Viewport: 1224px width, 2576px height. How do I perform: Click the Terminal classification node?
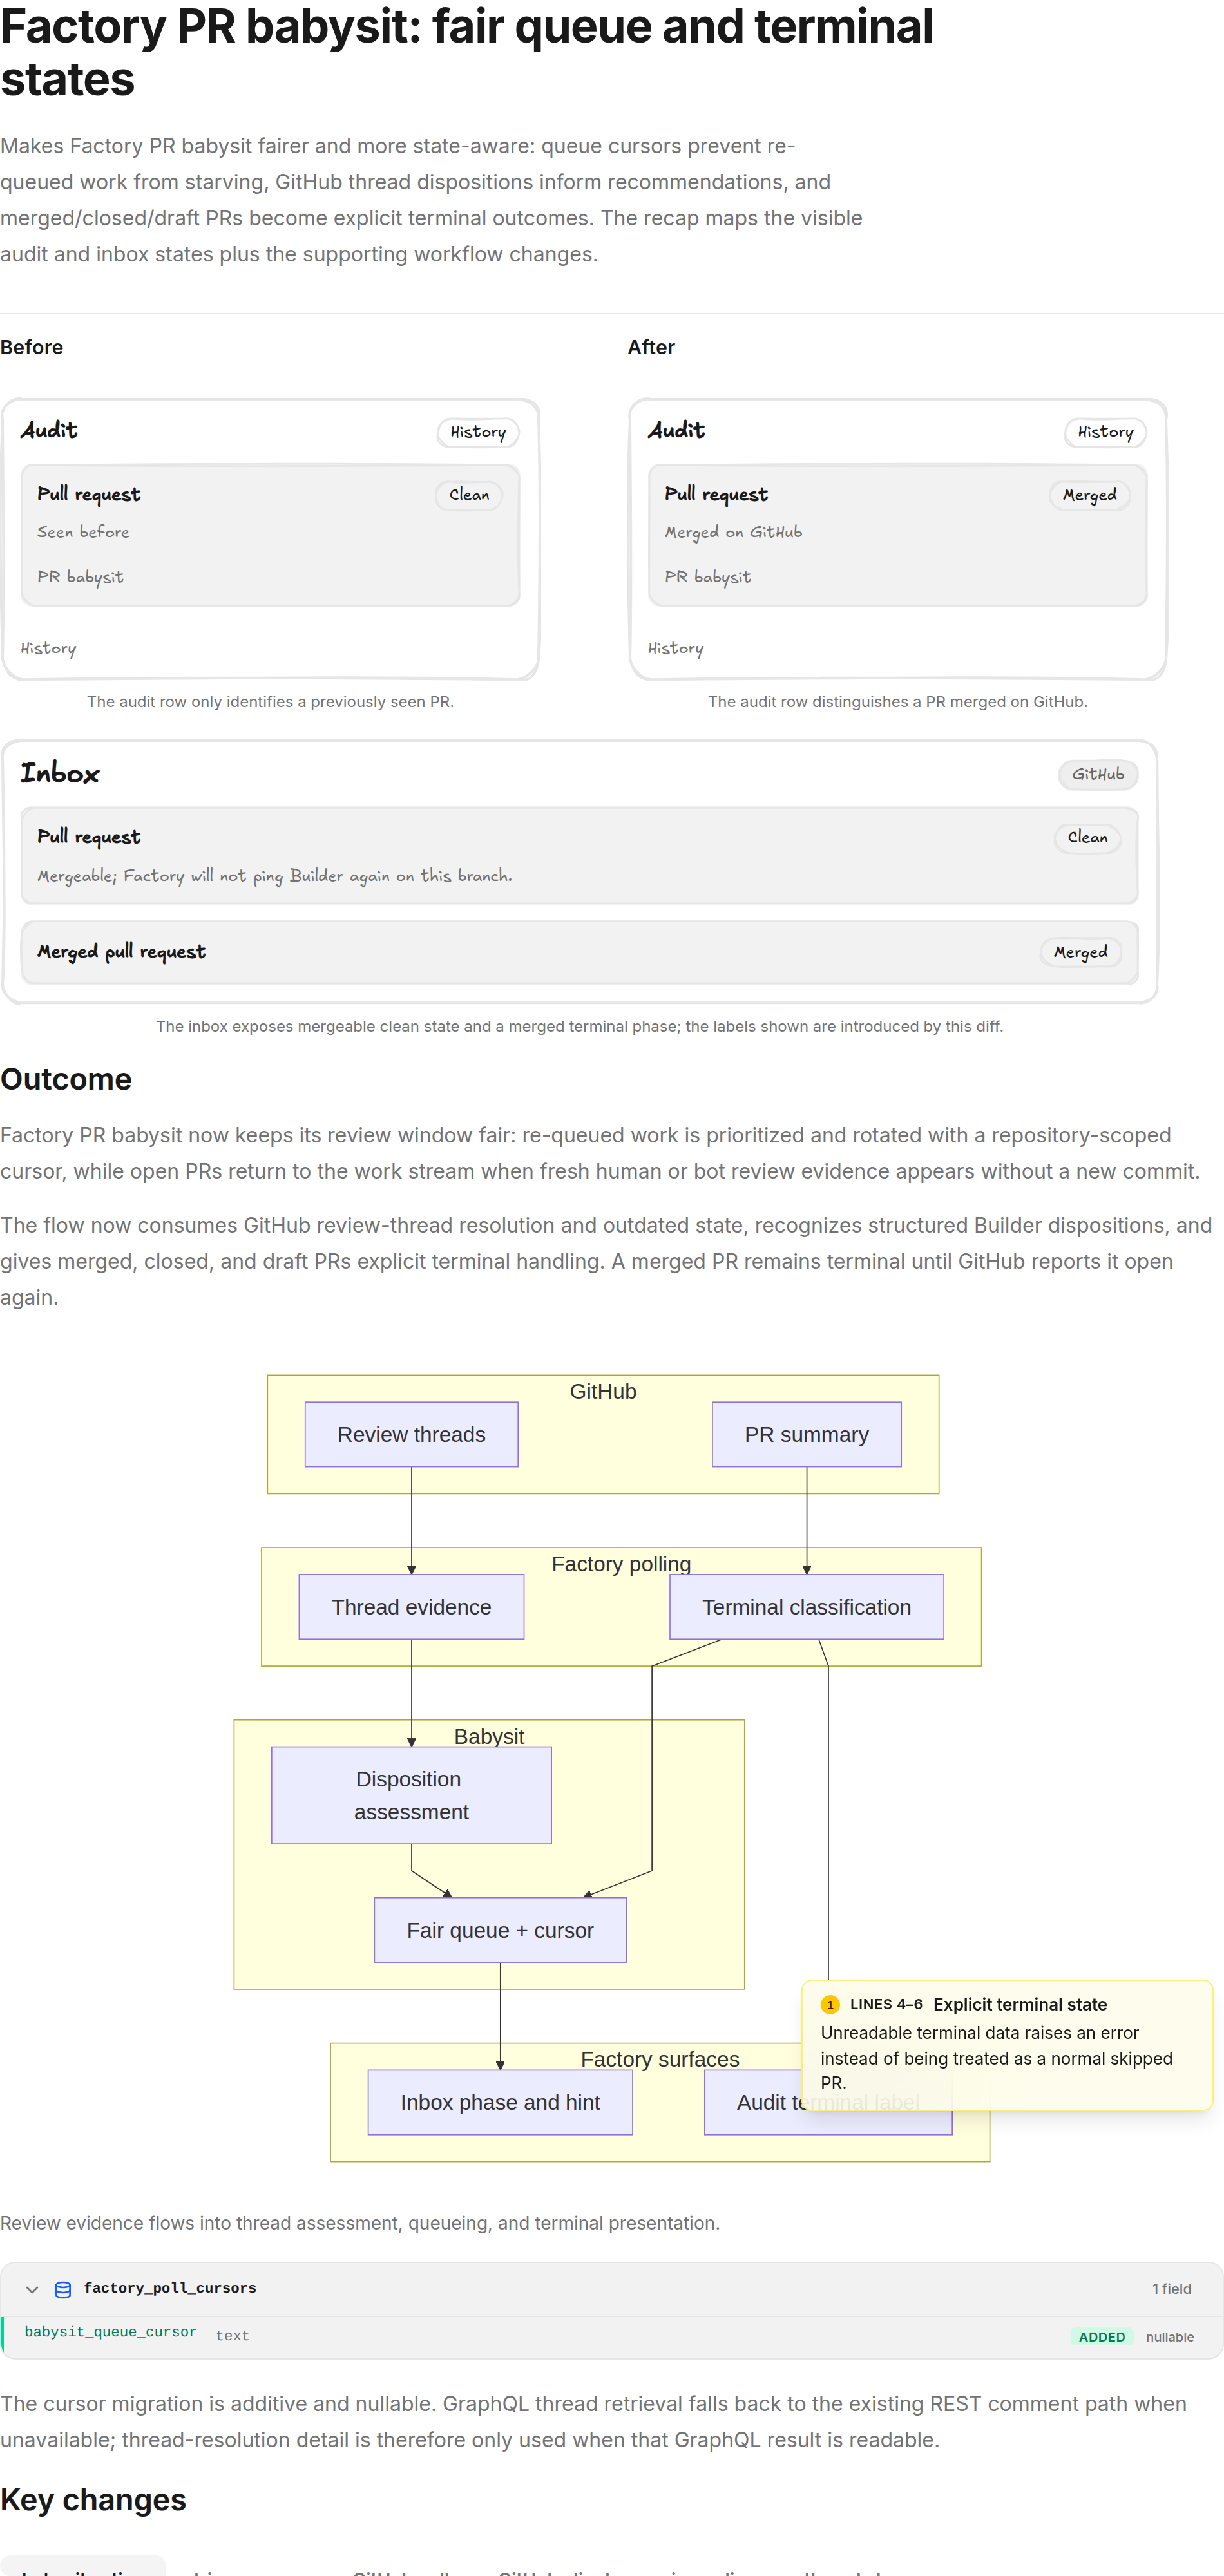coord(806,1607)
